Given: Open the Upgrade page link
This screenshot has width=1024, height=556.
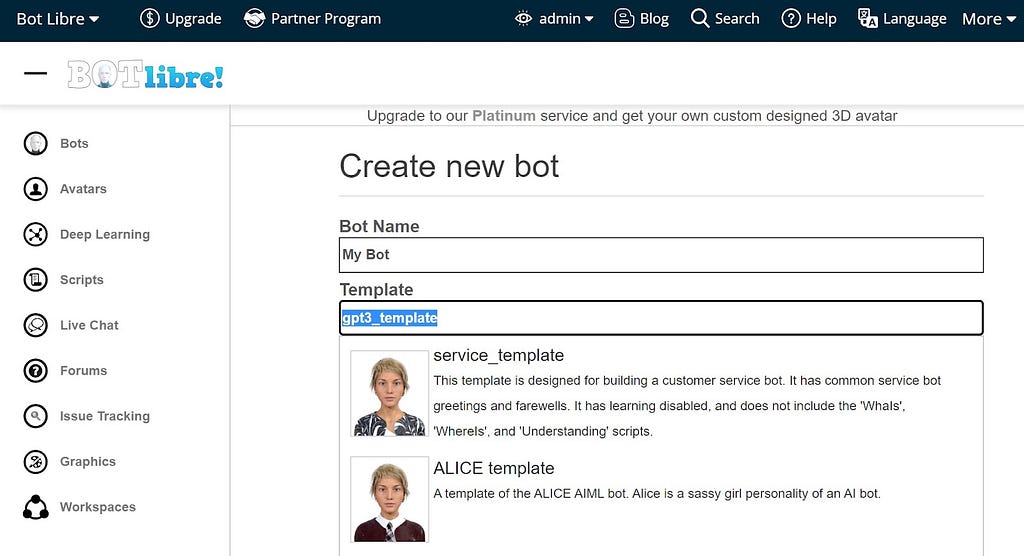Looking at the screenshot, I should (193, 19).
